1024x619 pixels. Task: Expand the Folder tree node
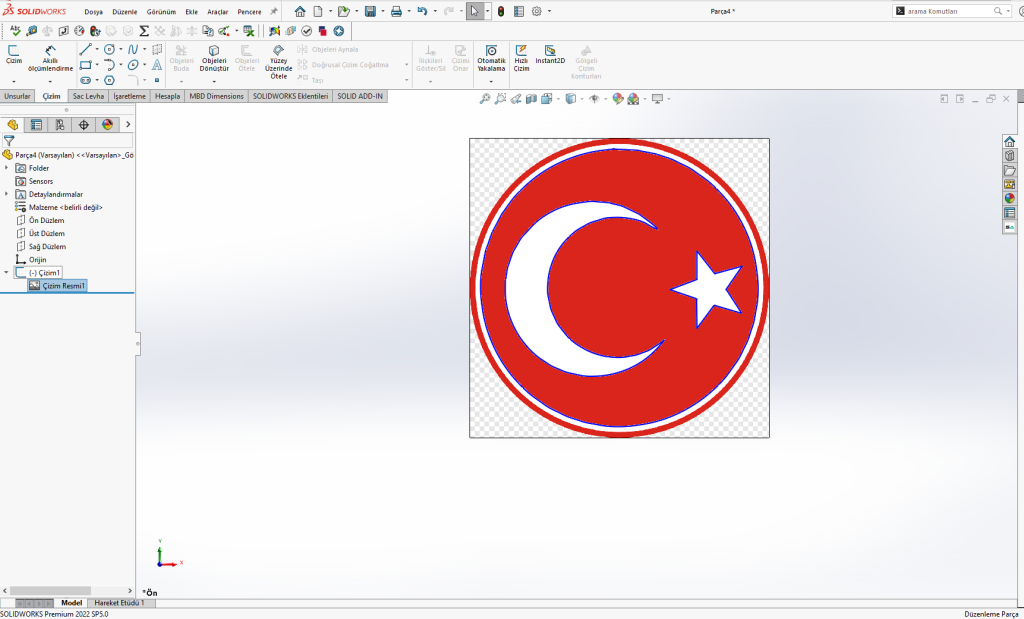pos(7,168)
